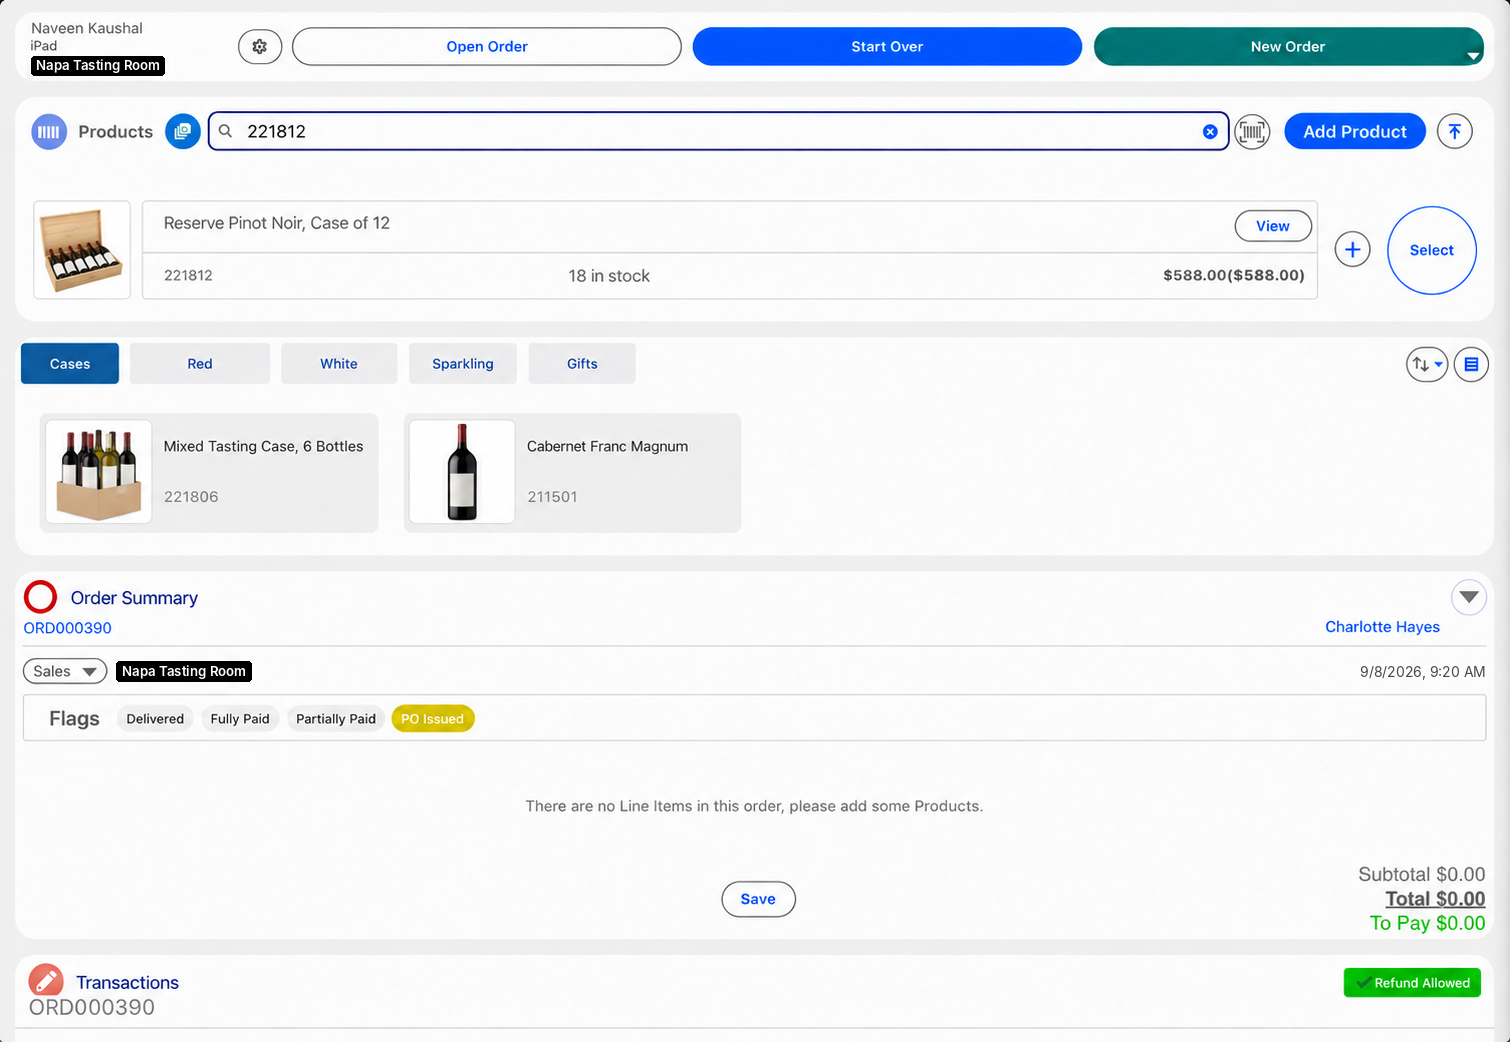
Task: Select the Mixed Tasting Case card
Action: tap(209, 472)
